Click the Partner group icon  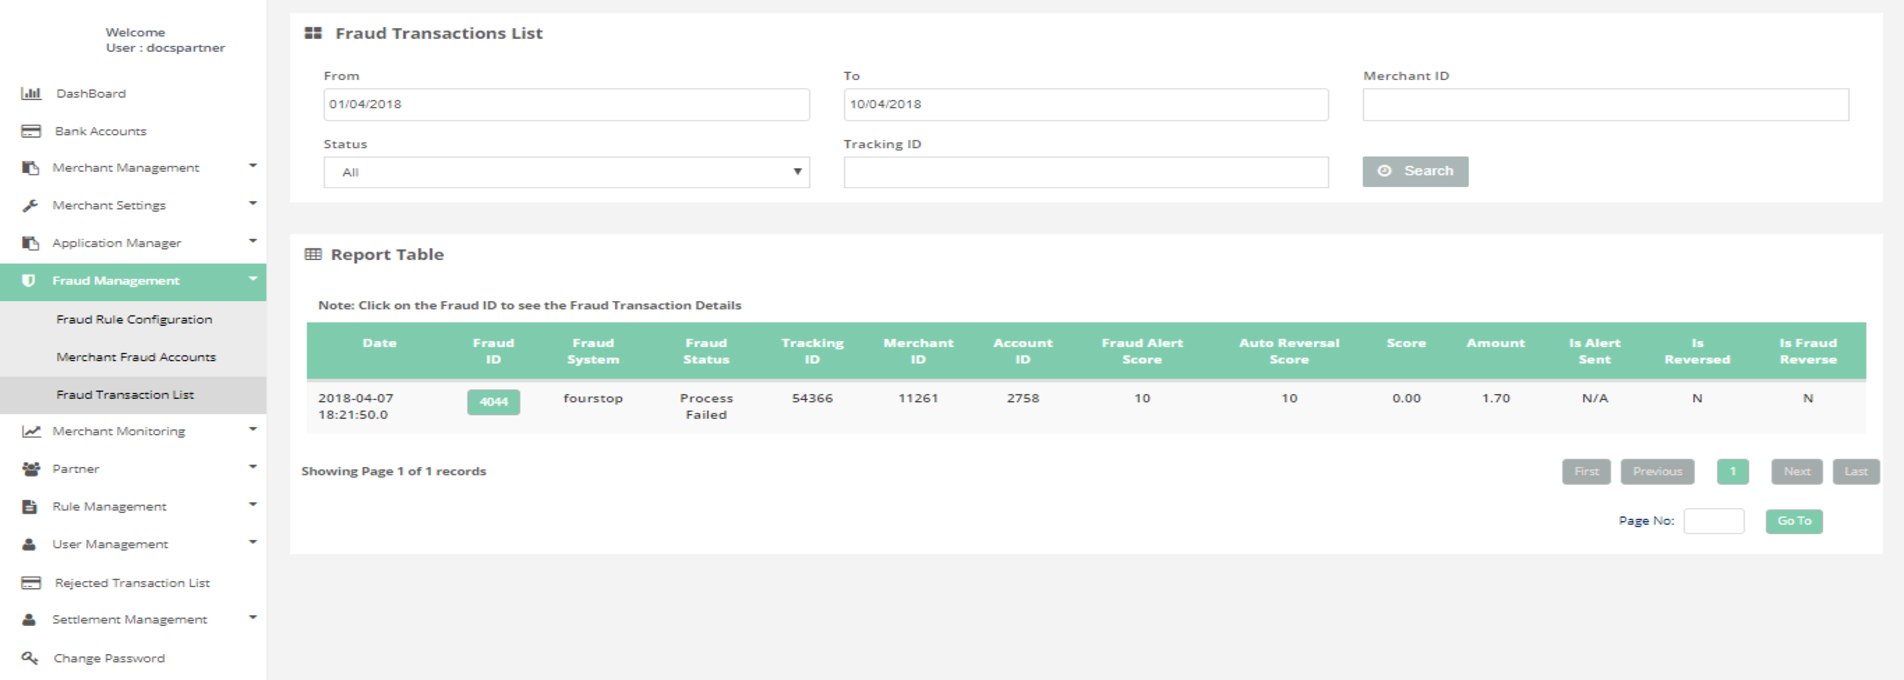[31, 469]
